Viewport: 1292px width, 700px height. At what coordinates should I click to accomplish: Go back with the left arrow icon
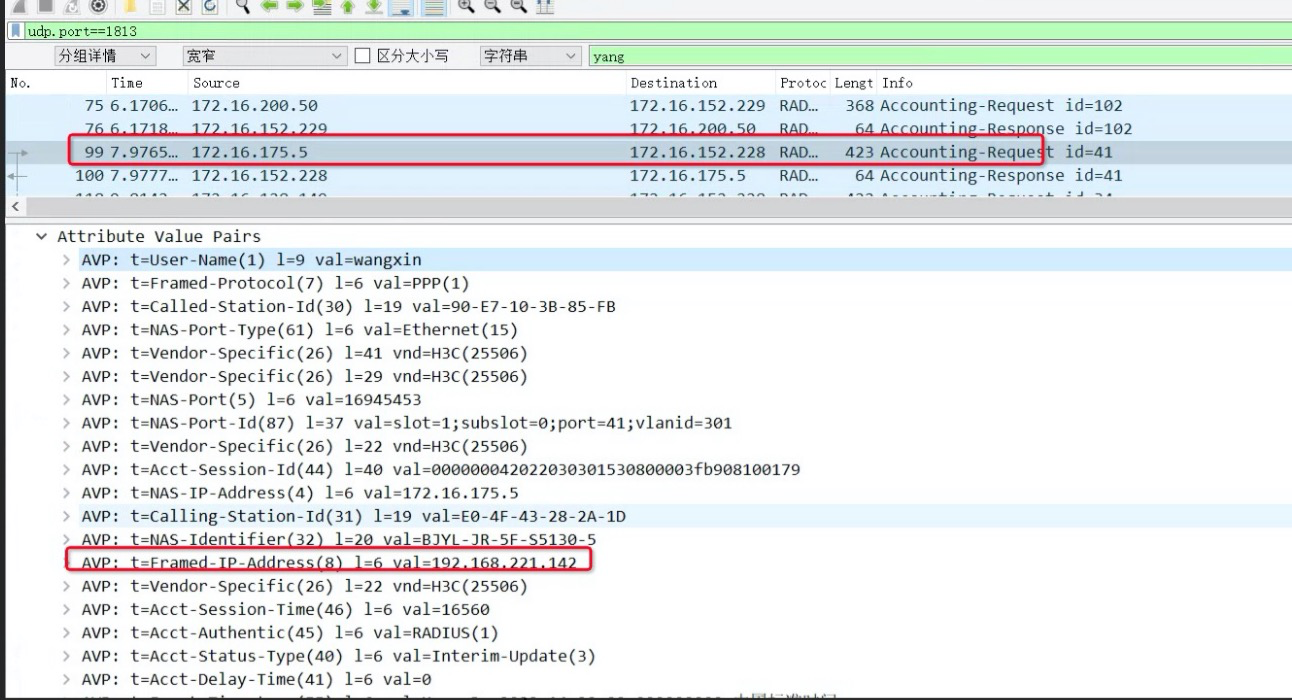click(x=269, y=6)
